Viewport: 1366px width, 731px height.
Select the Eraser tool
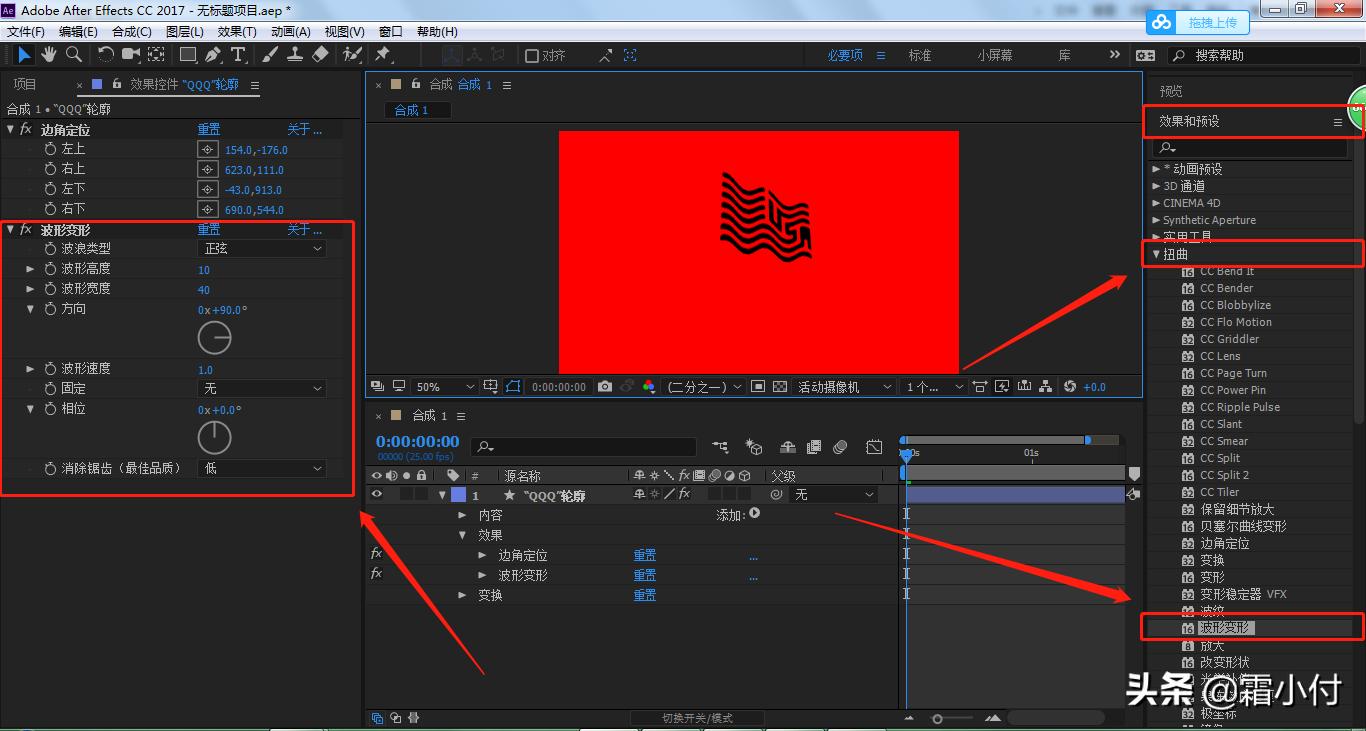coord(320,55)
